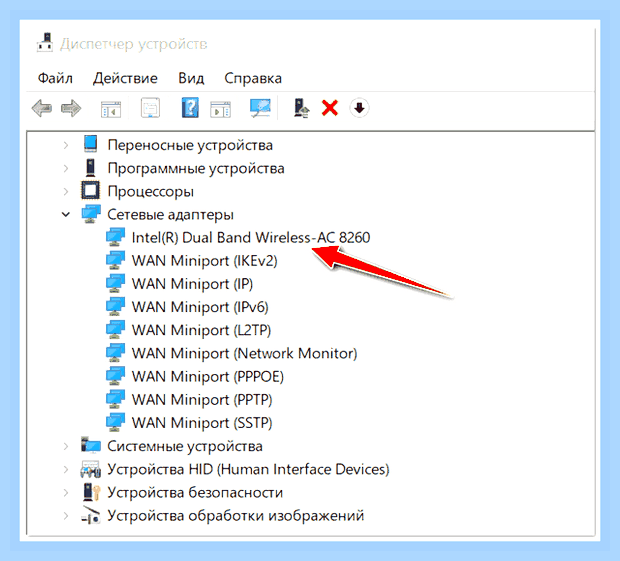
Task: Click the WAN Miniport (IKEv2) adapter icon
Action: coord(115,260)
